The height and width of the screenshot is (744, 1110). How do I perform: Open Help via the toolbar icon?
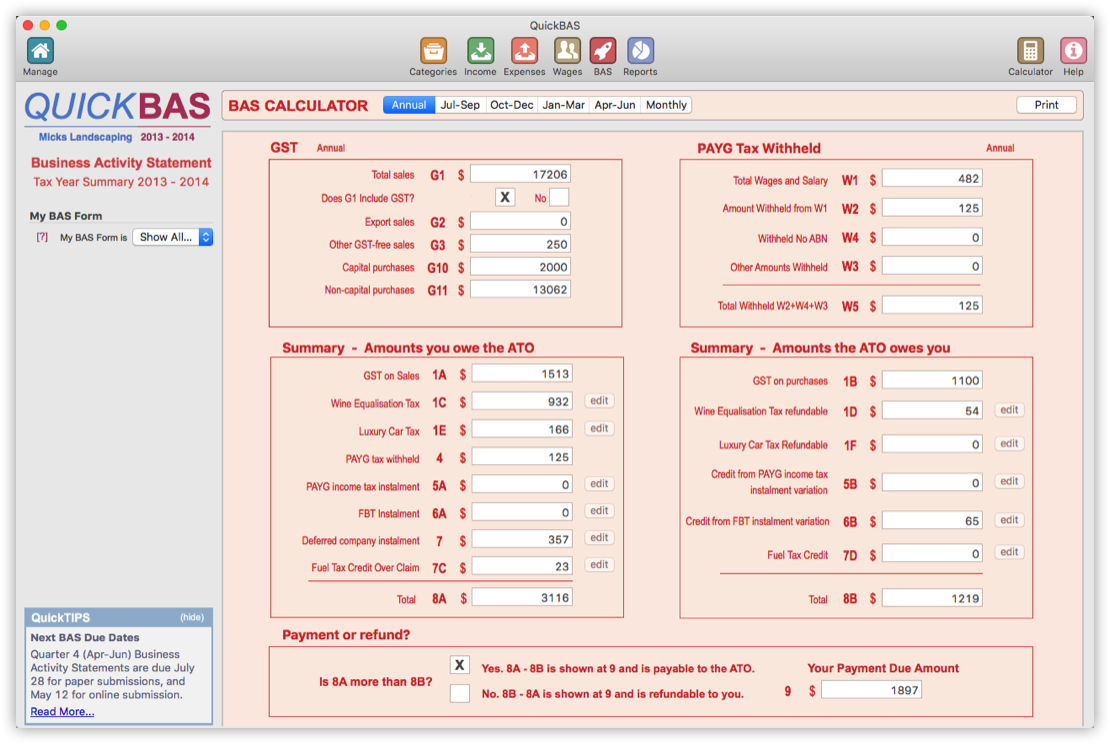1072,49
